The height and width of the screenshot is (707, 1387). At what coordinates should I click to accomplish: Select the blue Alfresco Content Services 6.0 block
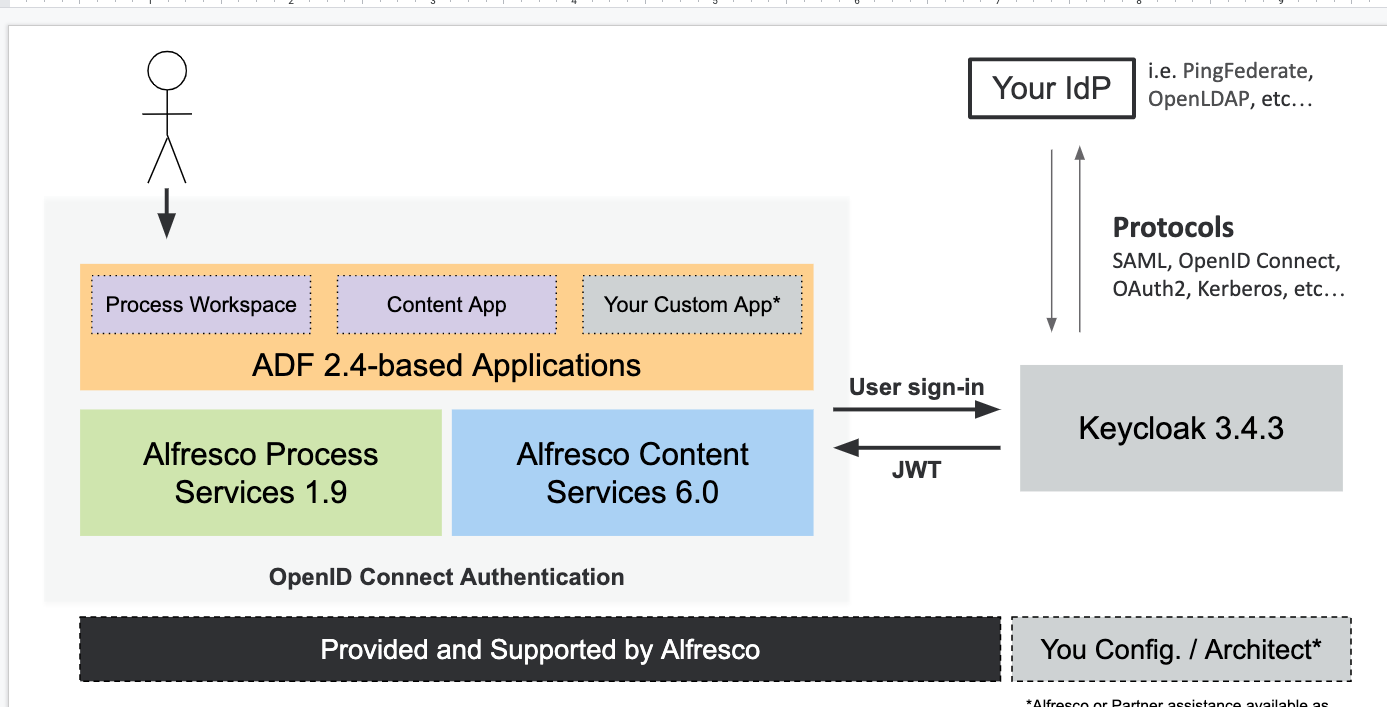coord(632,473)
